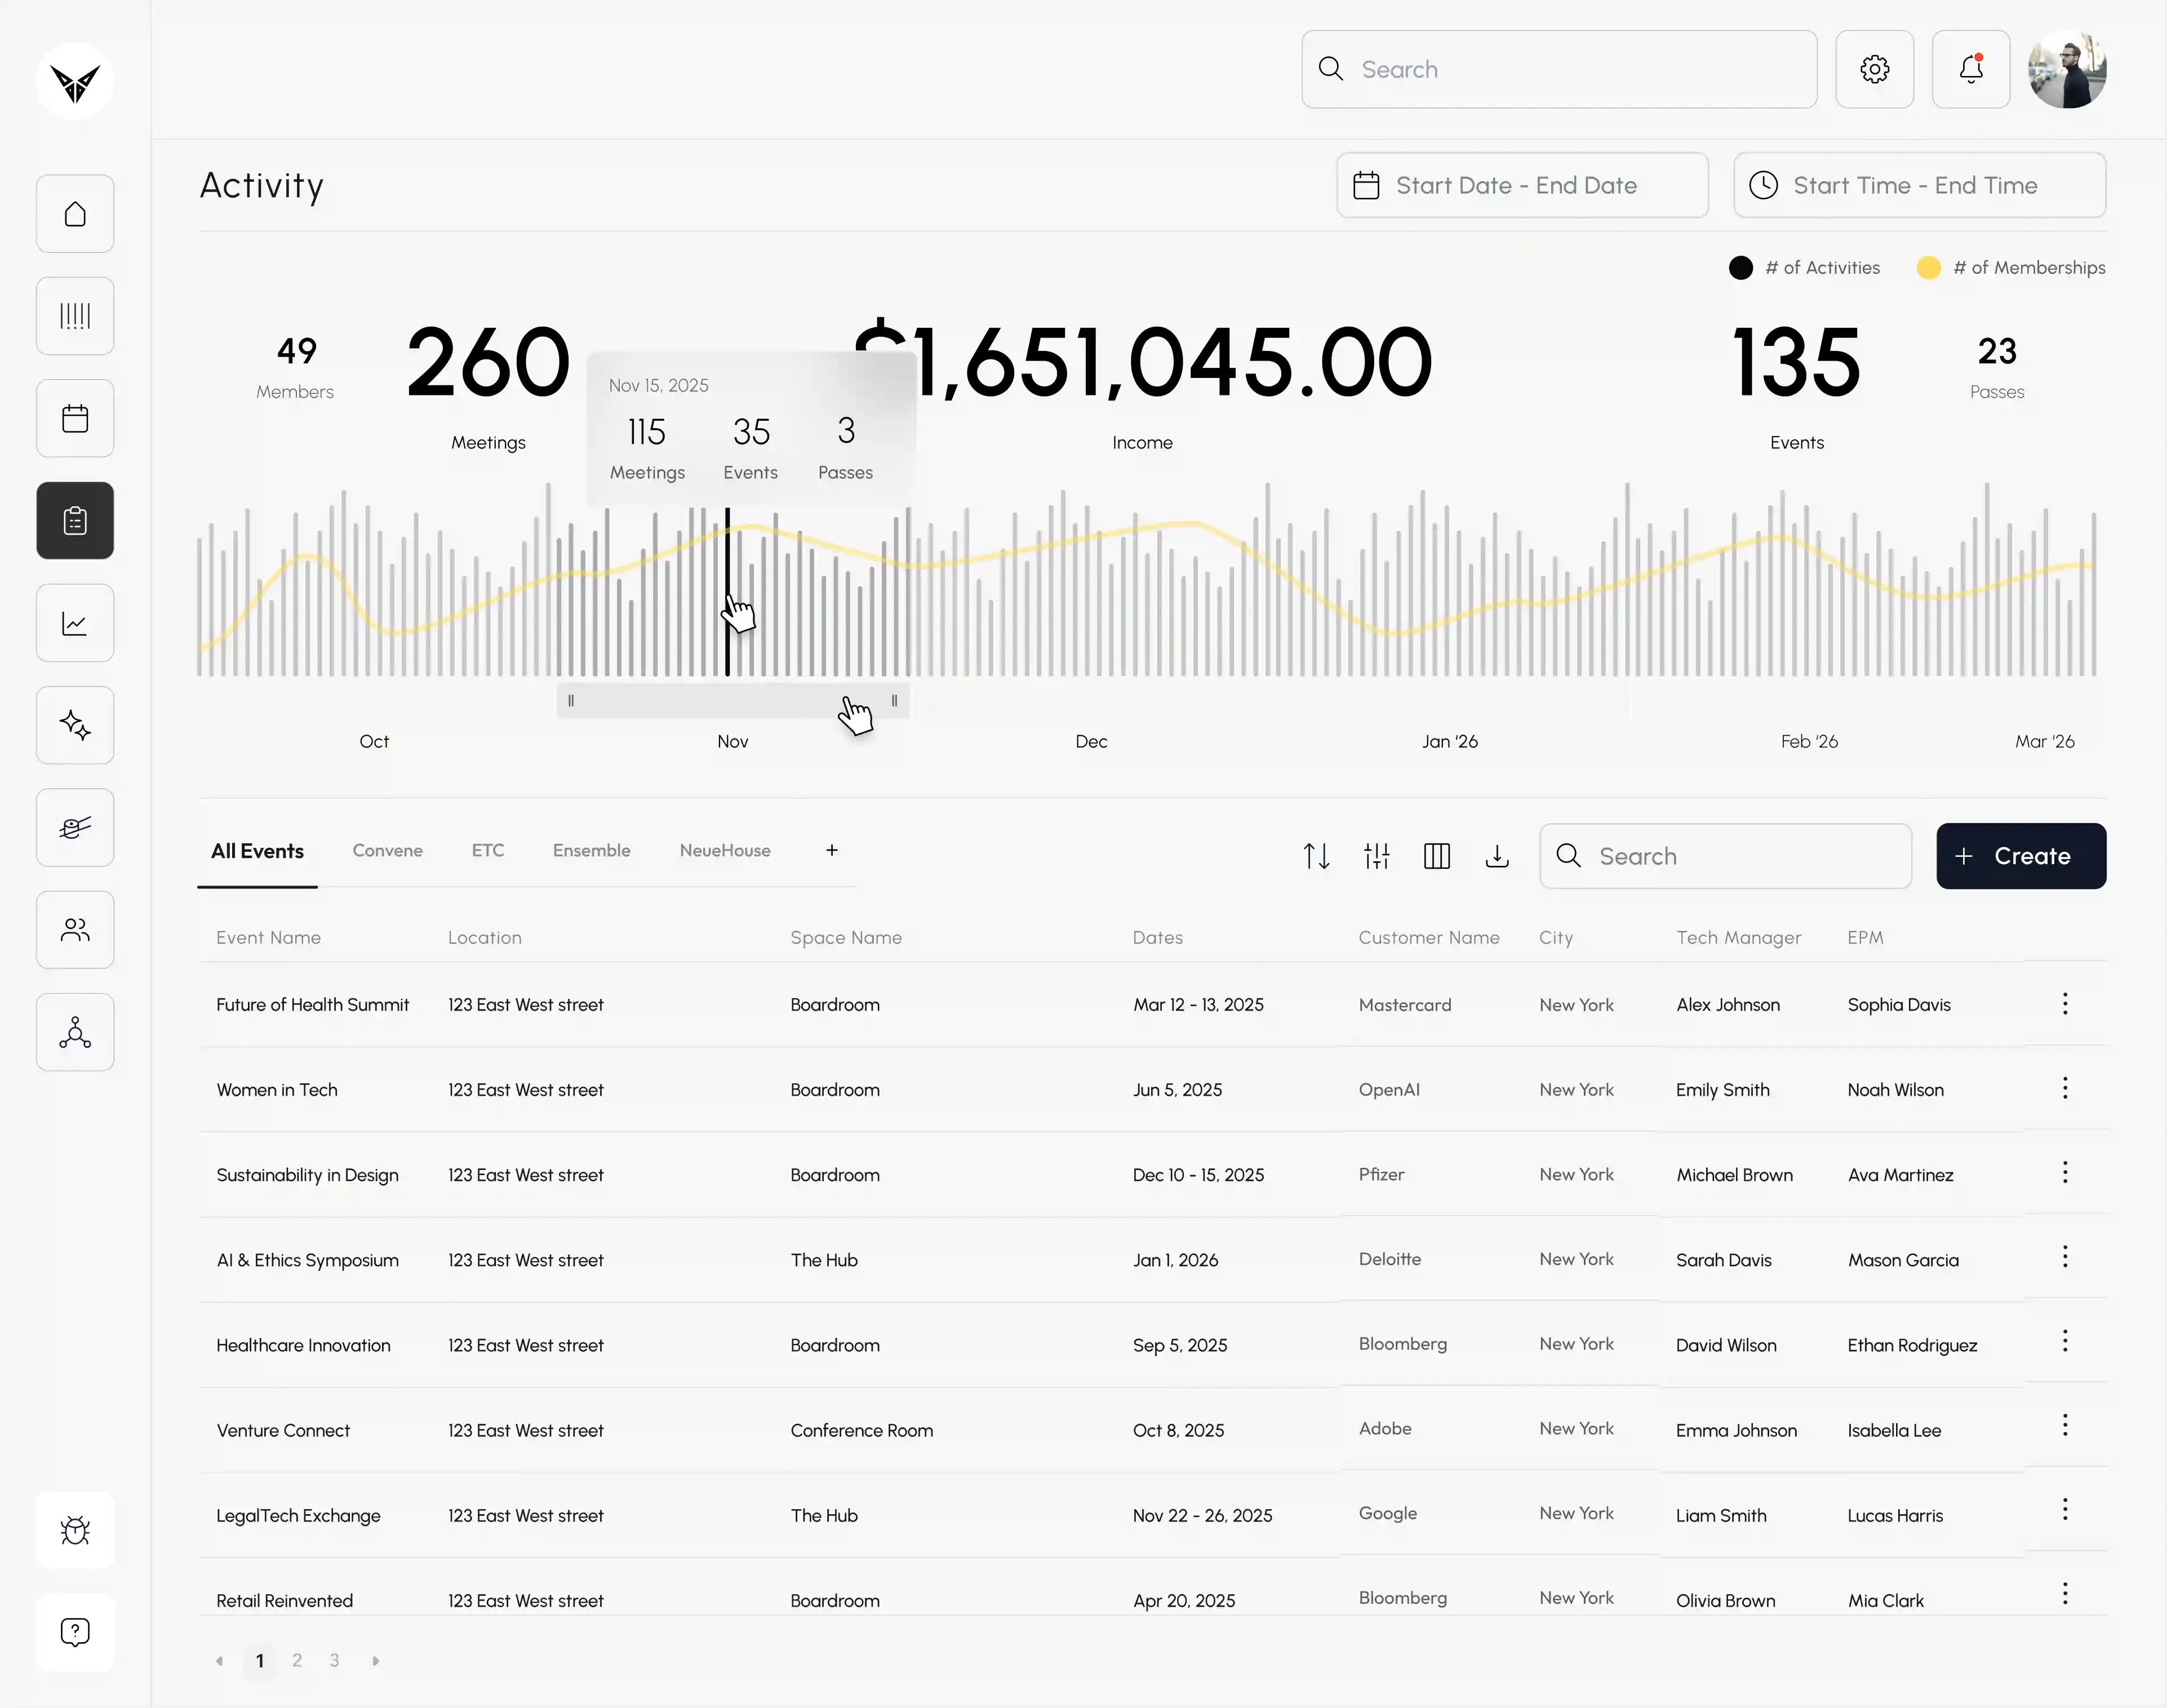2167x1708 pixels.
Task: Toggle the # of Activities legend
Action: (1804, 268)
